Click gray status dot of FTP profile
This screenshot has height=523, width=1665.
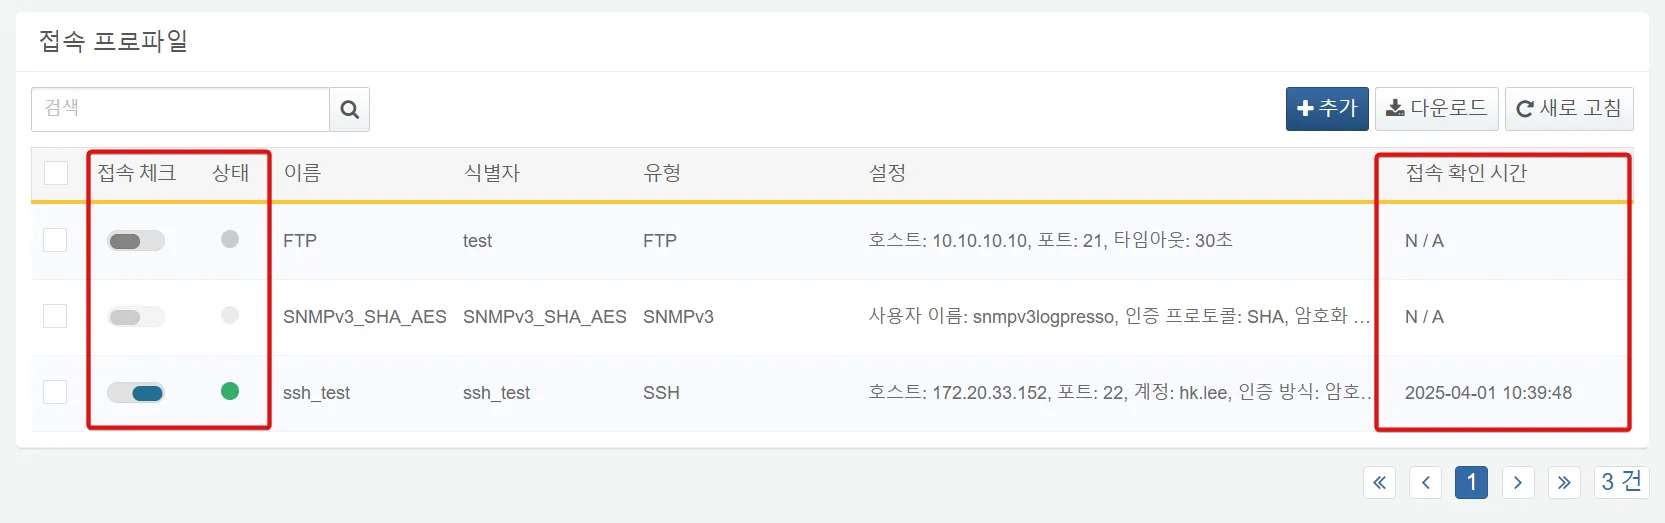click(230, 239)
